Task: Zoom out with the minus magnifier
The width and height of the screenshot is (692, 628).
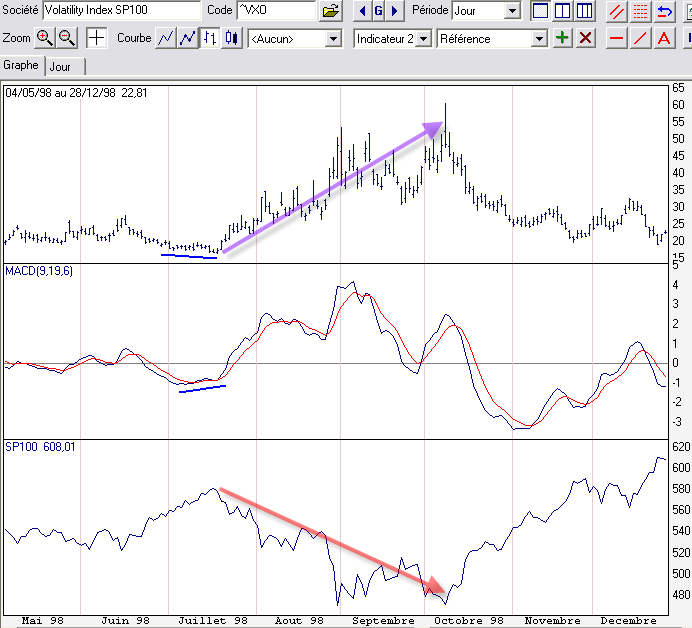Action: 67,38
